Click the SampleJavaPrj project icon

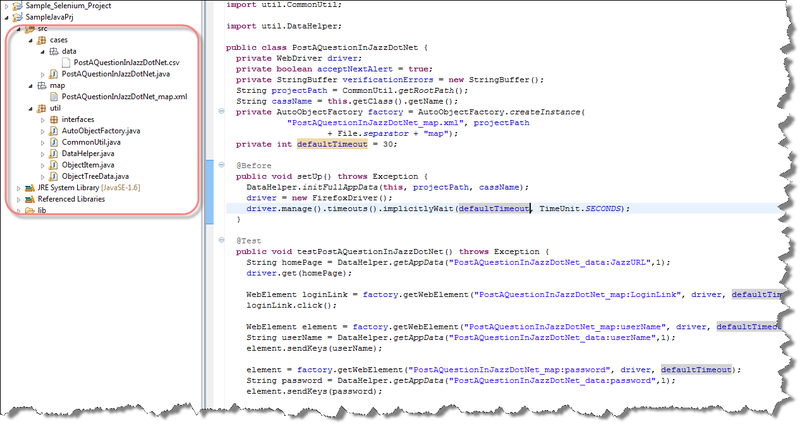pyautogui.click(x=18, y=17)
